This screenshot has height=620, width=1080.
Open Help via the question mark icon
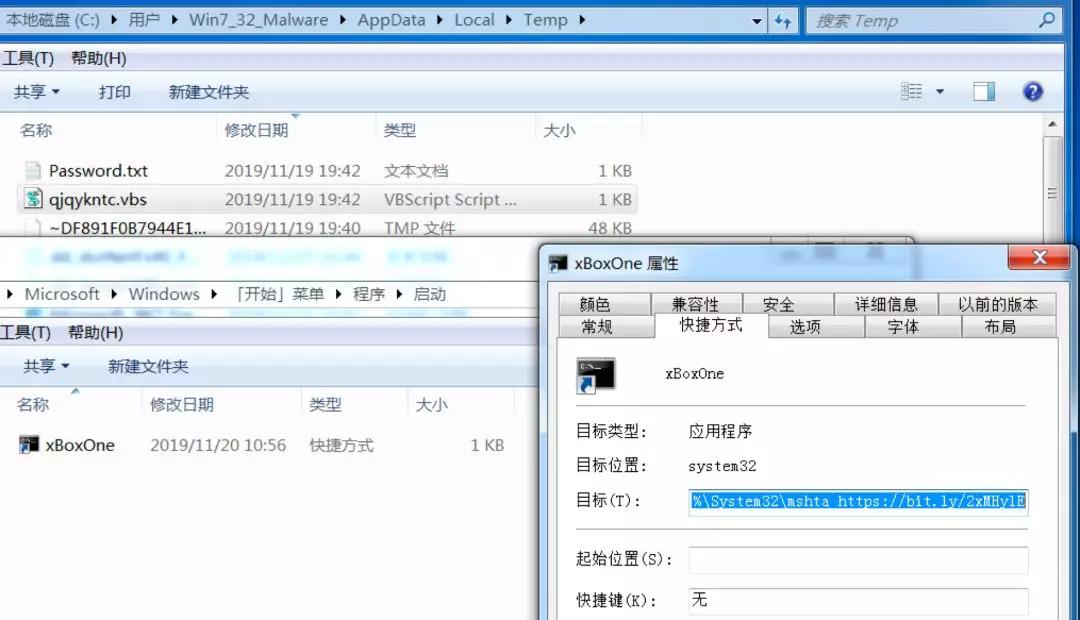[1033, 91]
